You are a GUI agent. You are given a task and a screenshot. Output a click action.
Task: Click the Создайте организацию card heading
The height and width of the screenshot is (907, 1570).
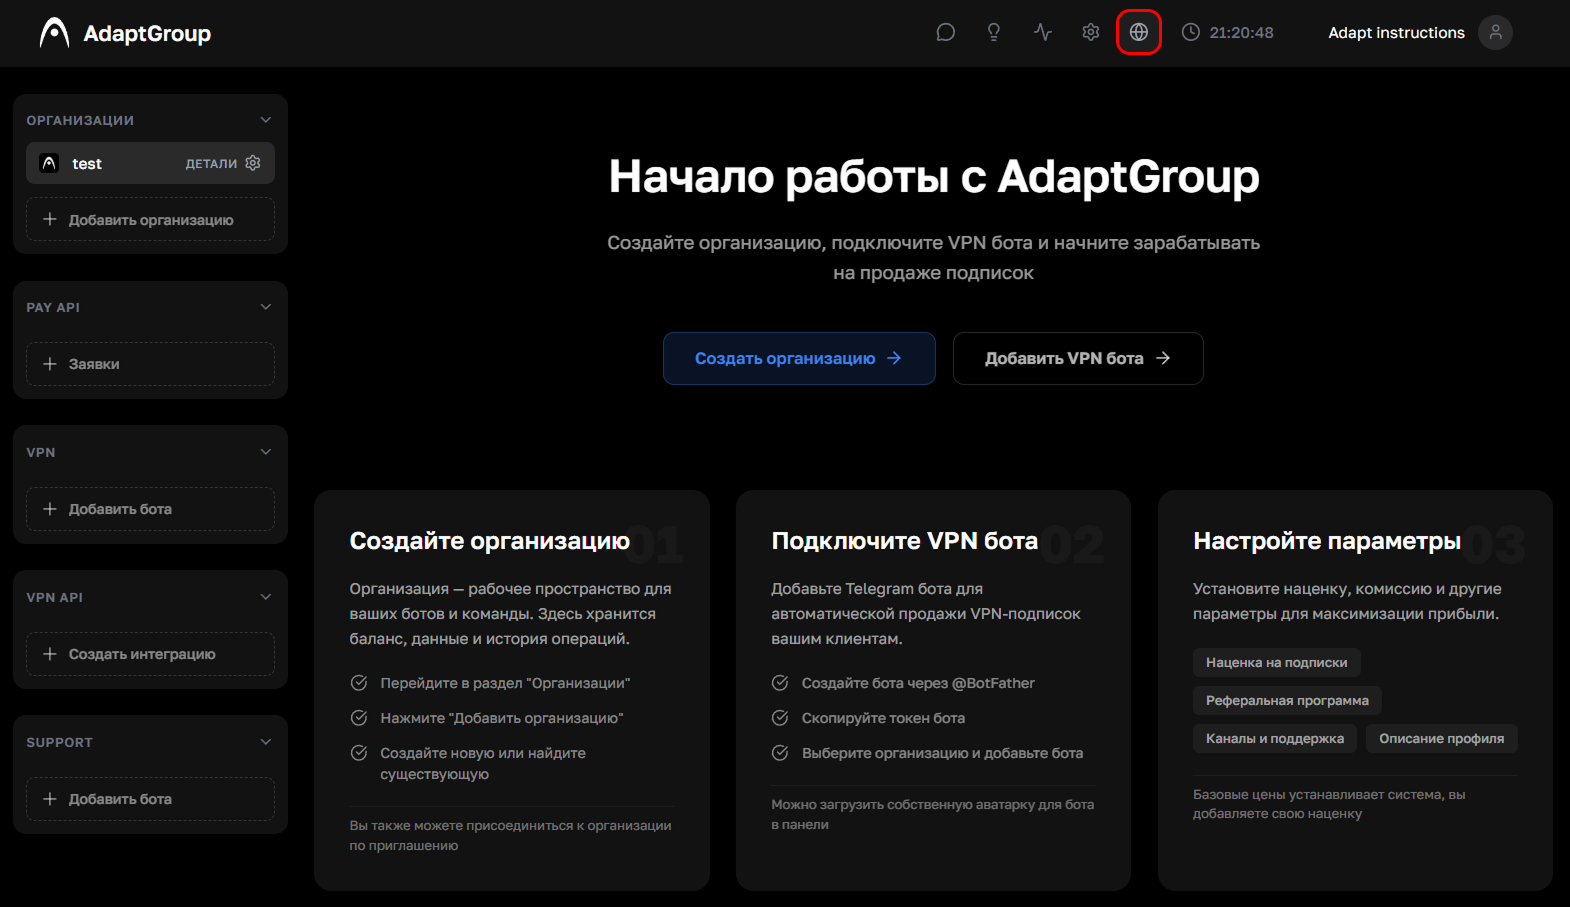point(490,541)
